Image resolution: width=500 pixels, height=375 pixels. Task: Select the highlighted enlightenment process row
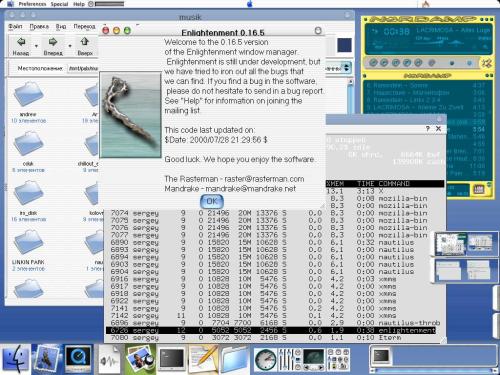point(271,330)
